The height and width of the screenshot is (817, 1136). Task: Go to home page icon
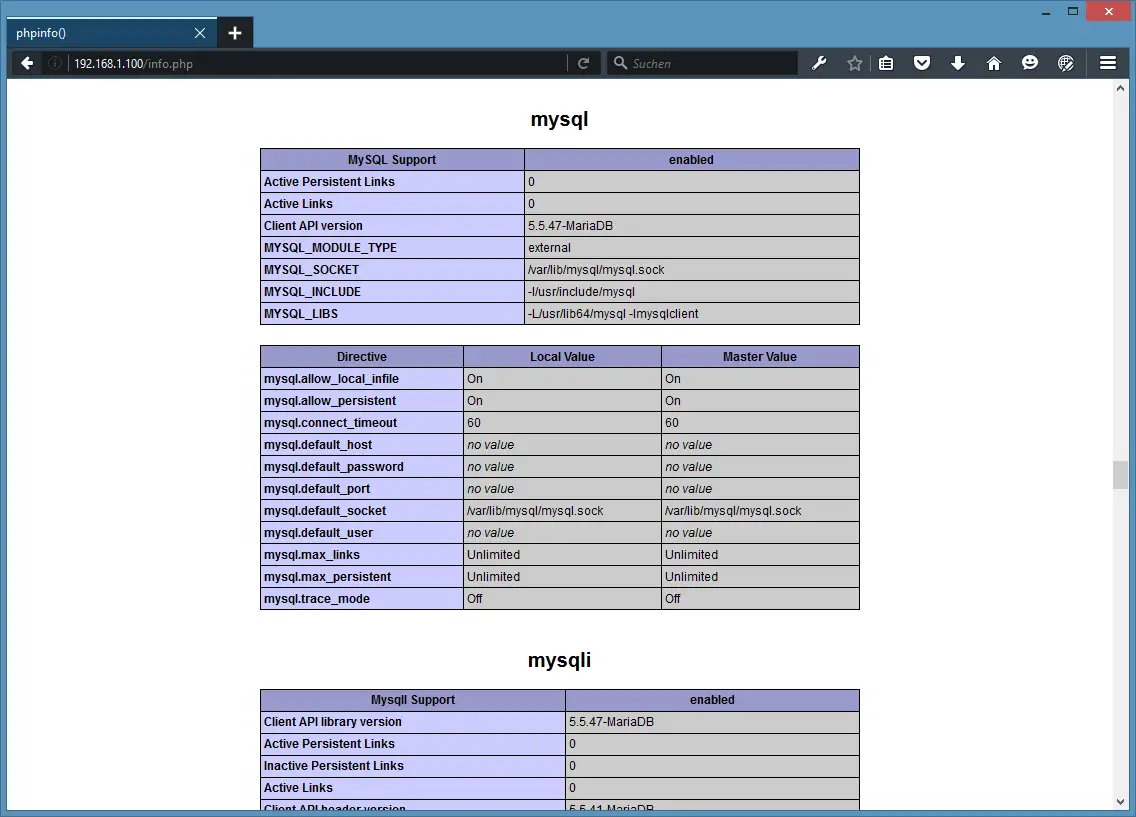[x=994, y=64]
